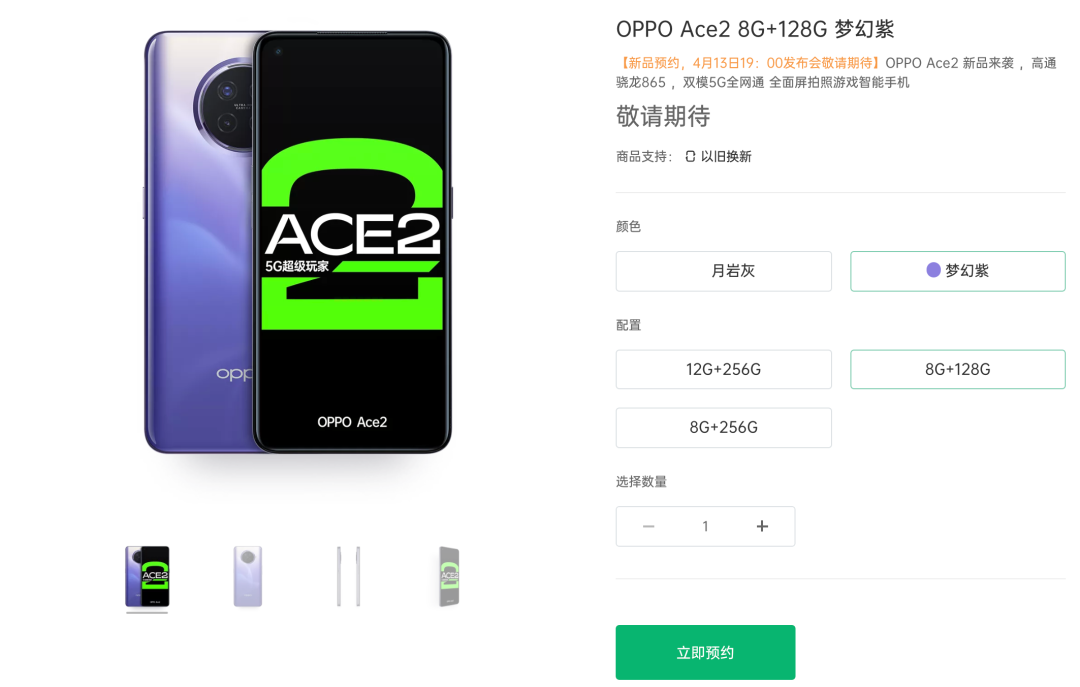Choose the 12G+256G configuration
Screen dimensions: 1080x687
[723, 369]
